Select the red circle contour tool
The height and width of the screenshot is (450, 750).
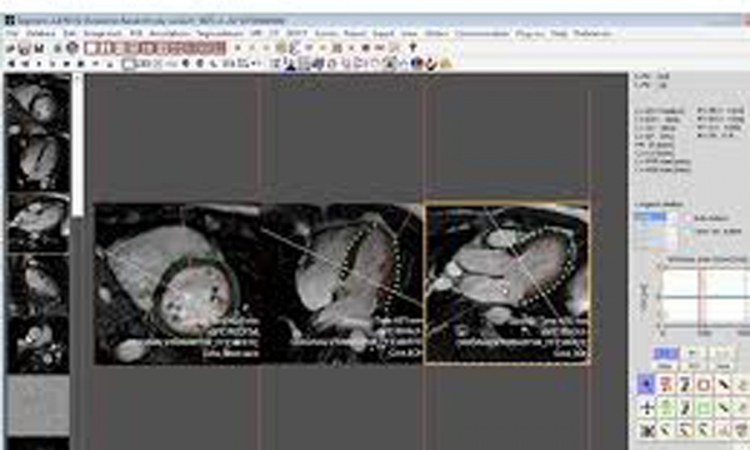(x=704, y=384)
